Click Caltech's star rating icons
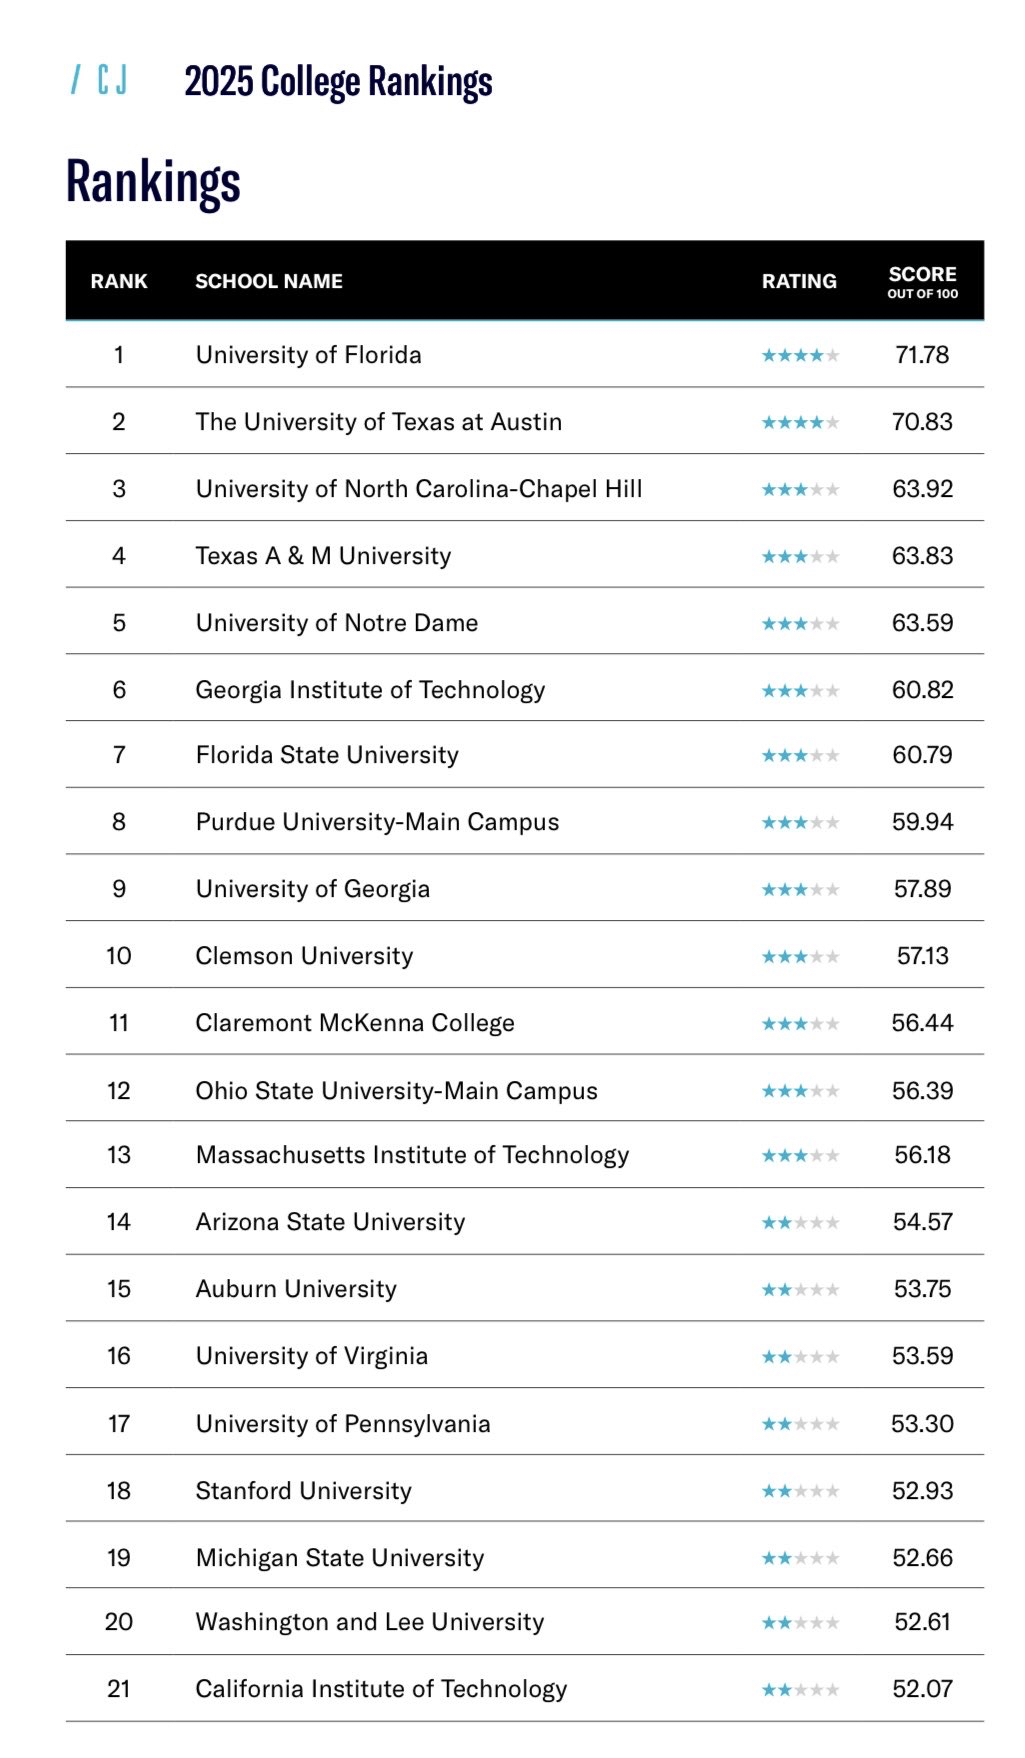 pyautogui.click(x=800, y=1690)
